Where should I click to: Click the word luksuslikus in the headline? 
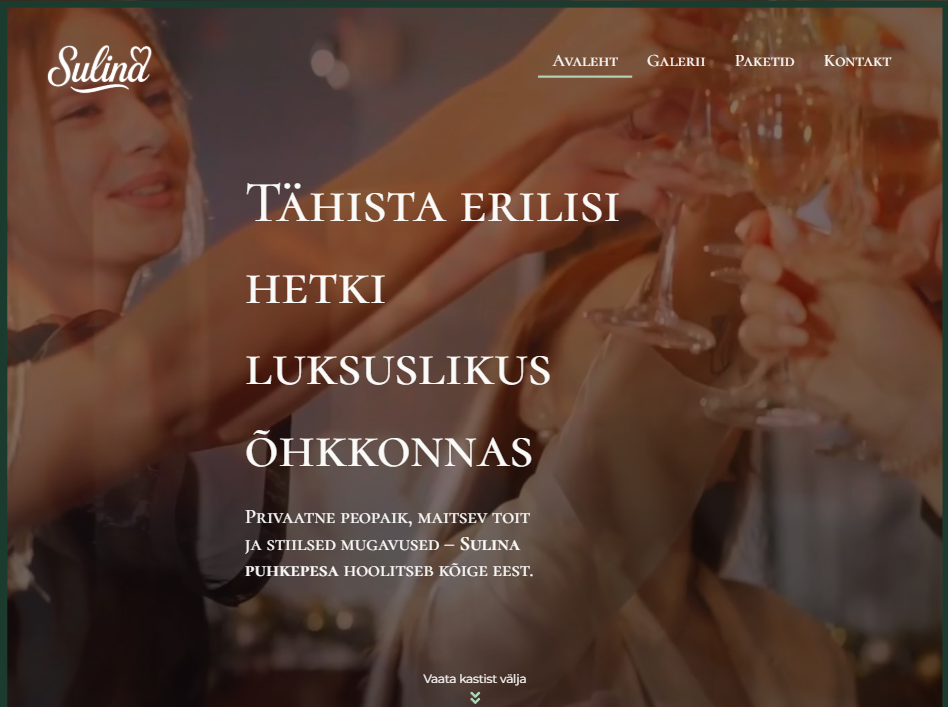[398, 370]
